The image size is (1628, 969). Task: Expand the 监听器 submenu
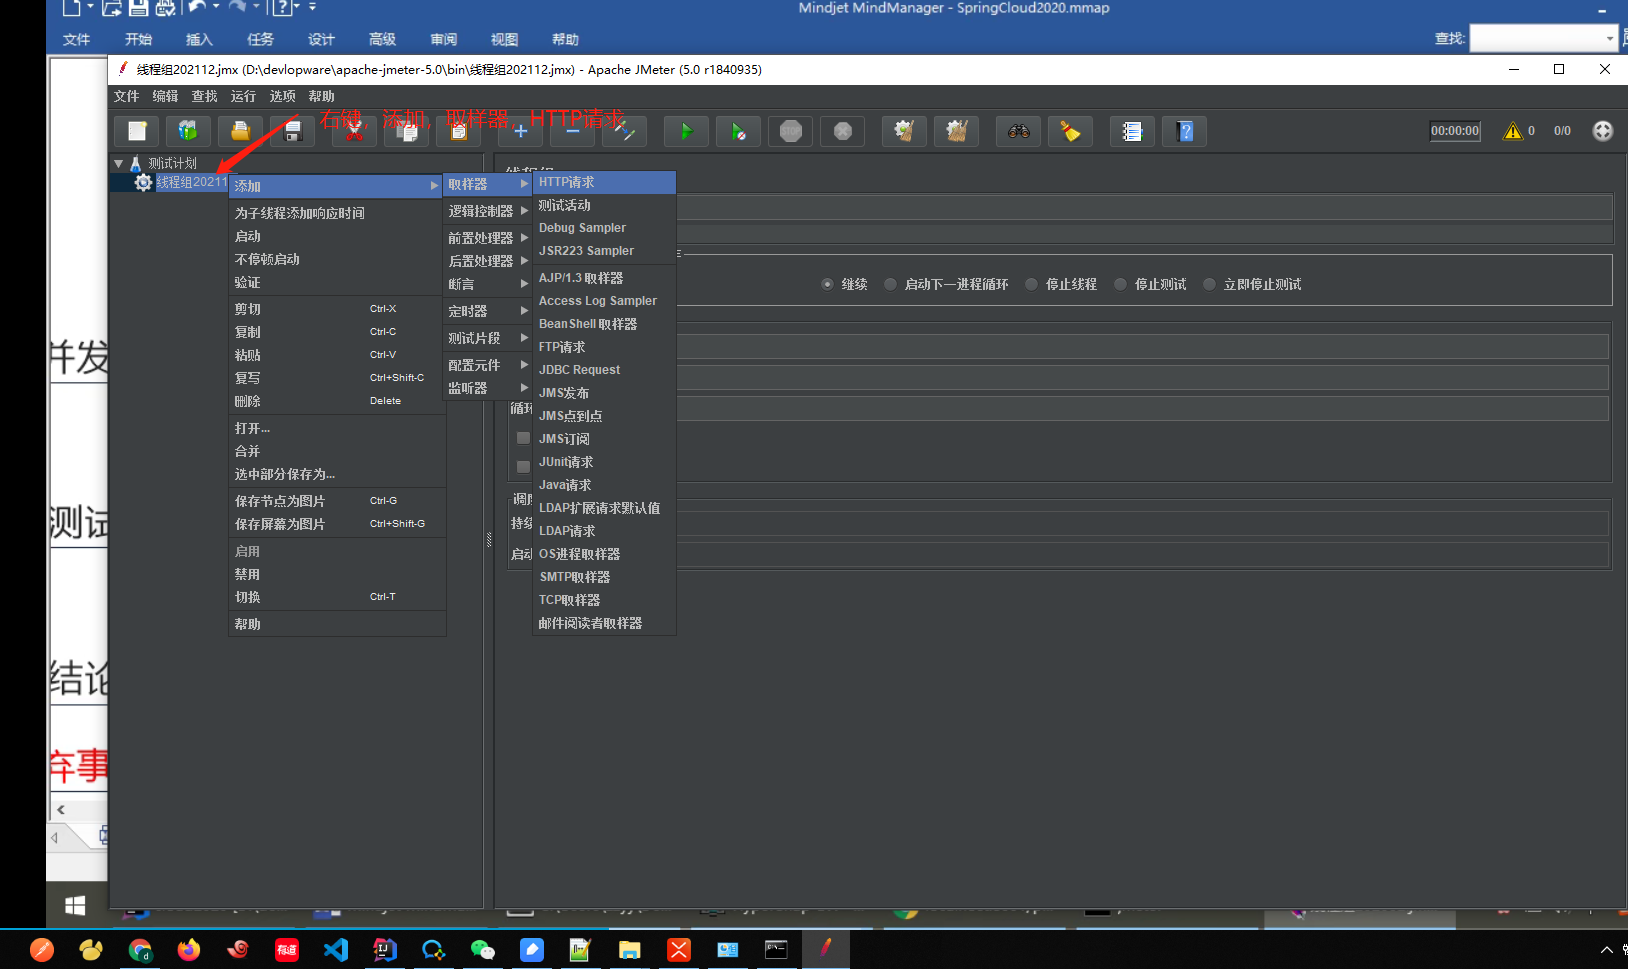tap(487, 388)
